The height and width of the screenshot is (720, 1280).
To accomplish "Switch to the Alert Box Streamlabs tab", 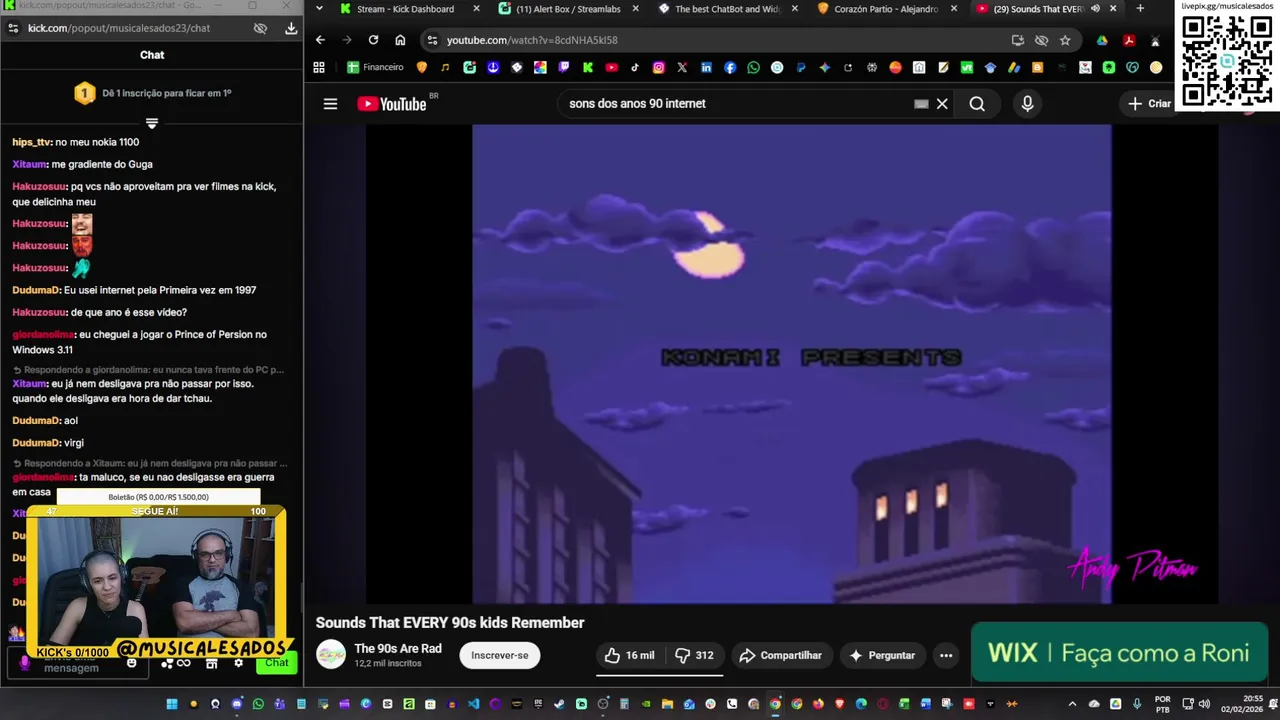I will [x=568, y=9].
